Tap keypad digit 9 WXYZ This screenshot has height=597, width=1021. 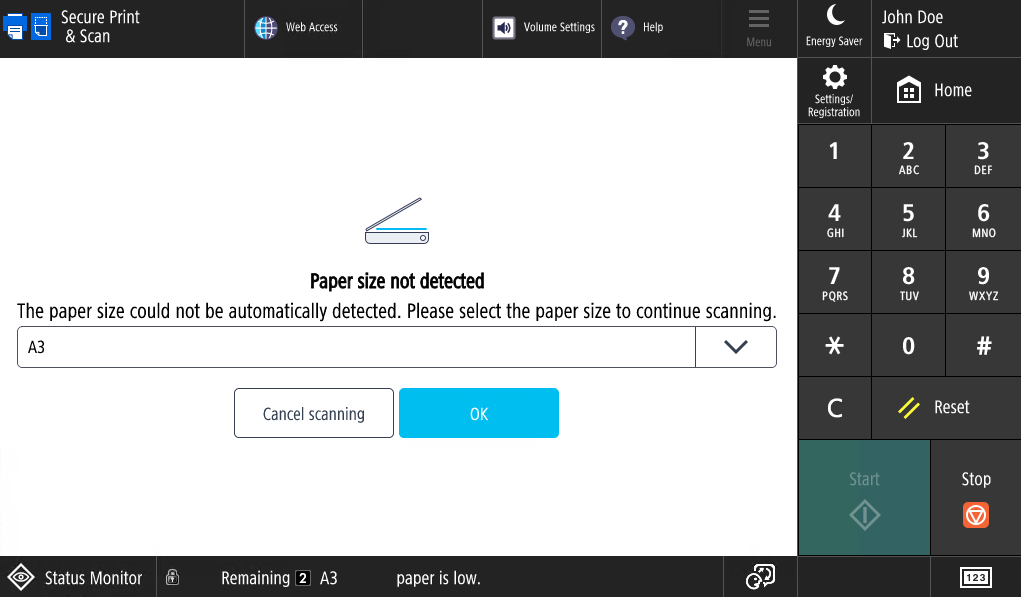[983, 282]
